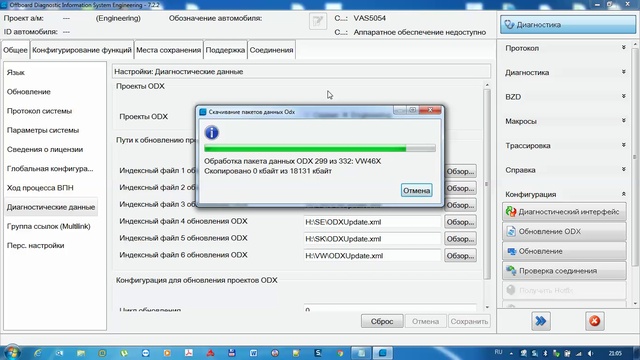The image size is (640, 360).
Task: Click the H:\SE\ODXUpdate.xml path field
Action: pyautogui.click(x=372, y=222)
